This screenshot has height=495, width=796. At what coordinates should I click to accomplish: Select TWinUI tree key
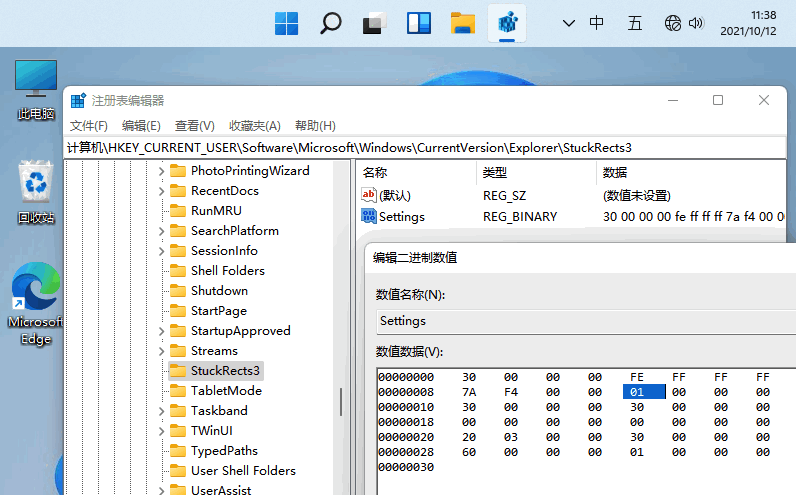212,431
